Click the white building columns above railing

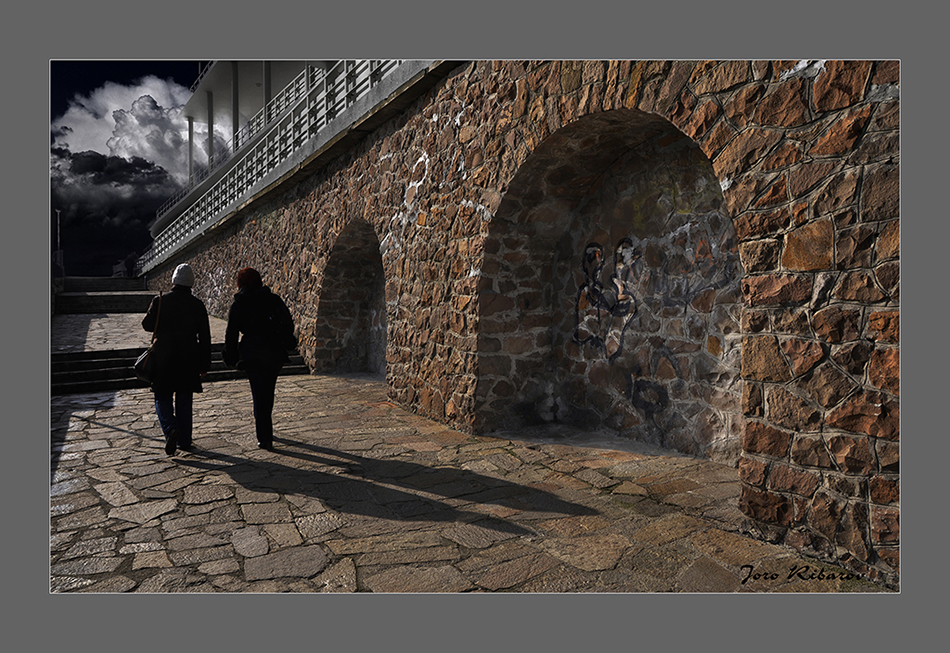tap(236, 98)
